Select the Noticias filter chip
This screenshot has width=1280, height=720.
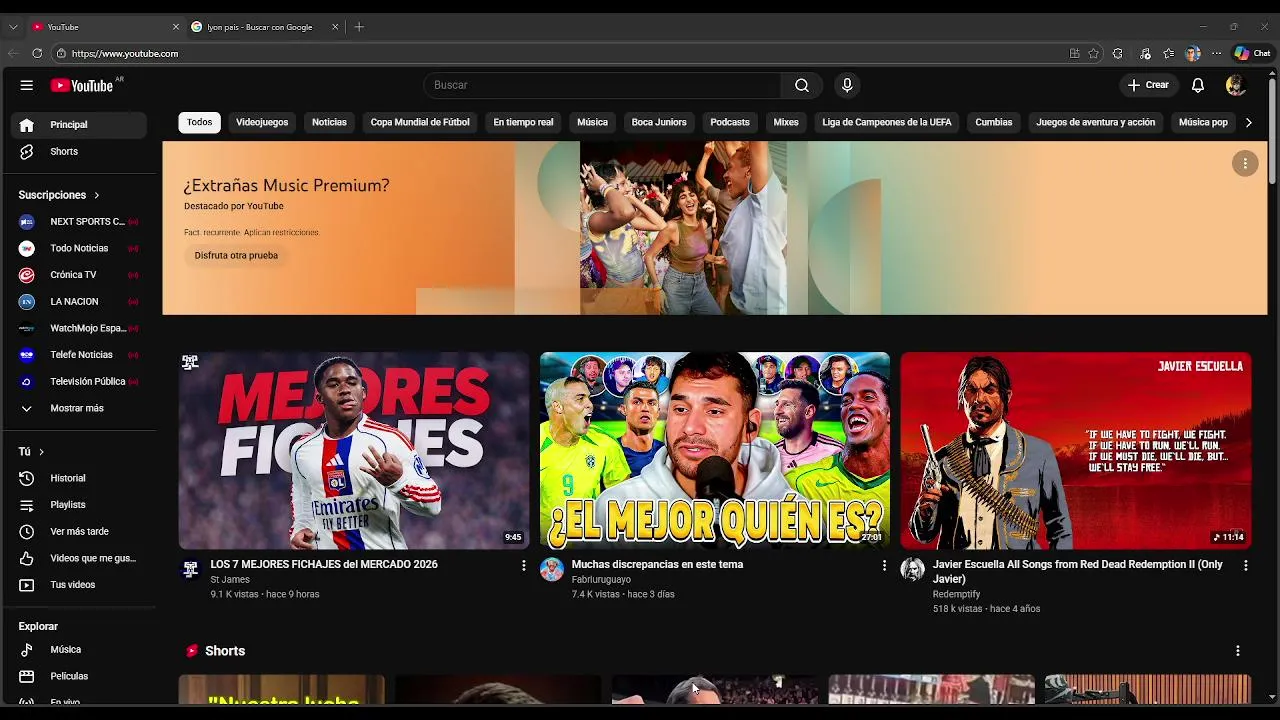pos(329,122)
